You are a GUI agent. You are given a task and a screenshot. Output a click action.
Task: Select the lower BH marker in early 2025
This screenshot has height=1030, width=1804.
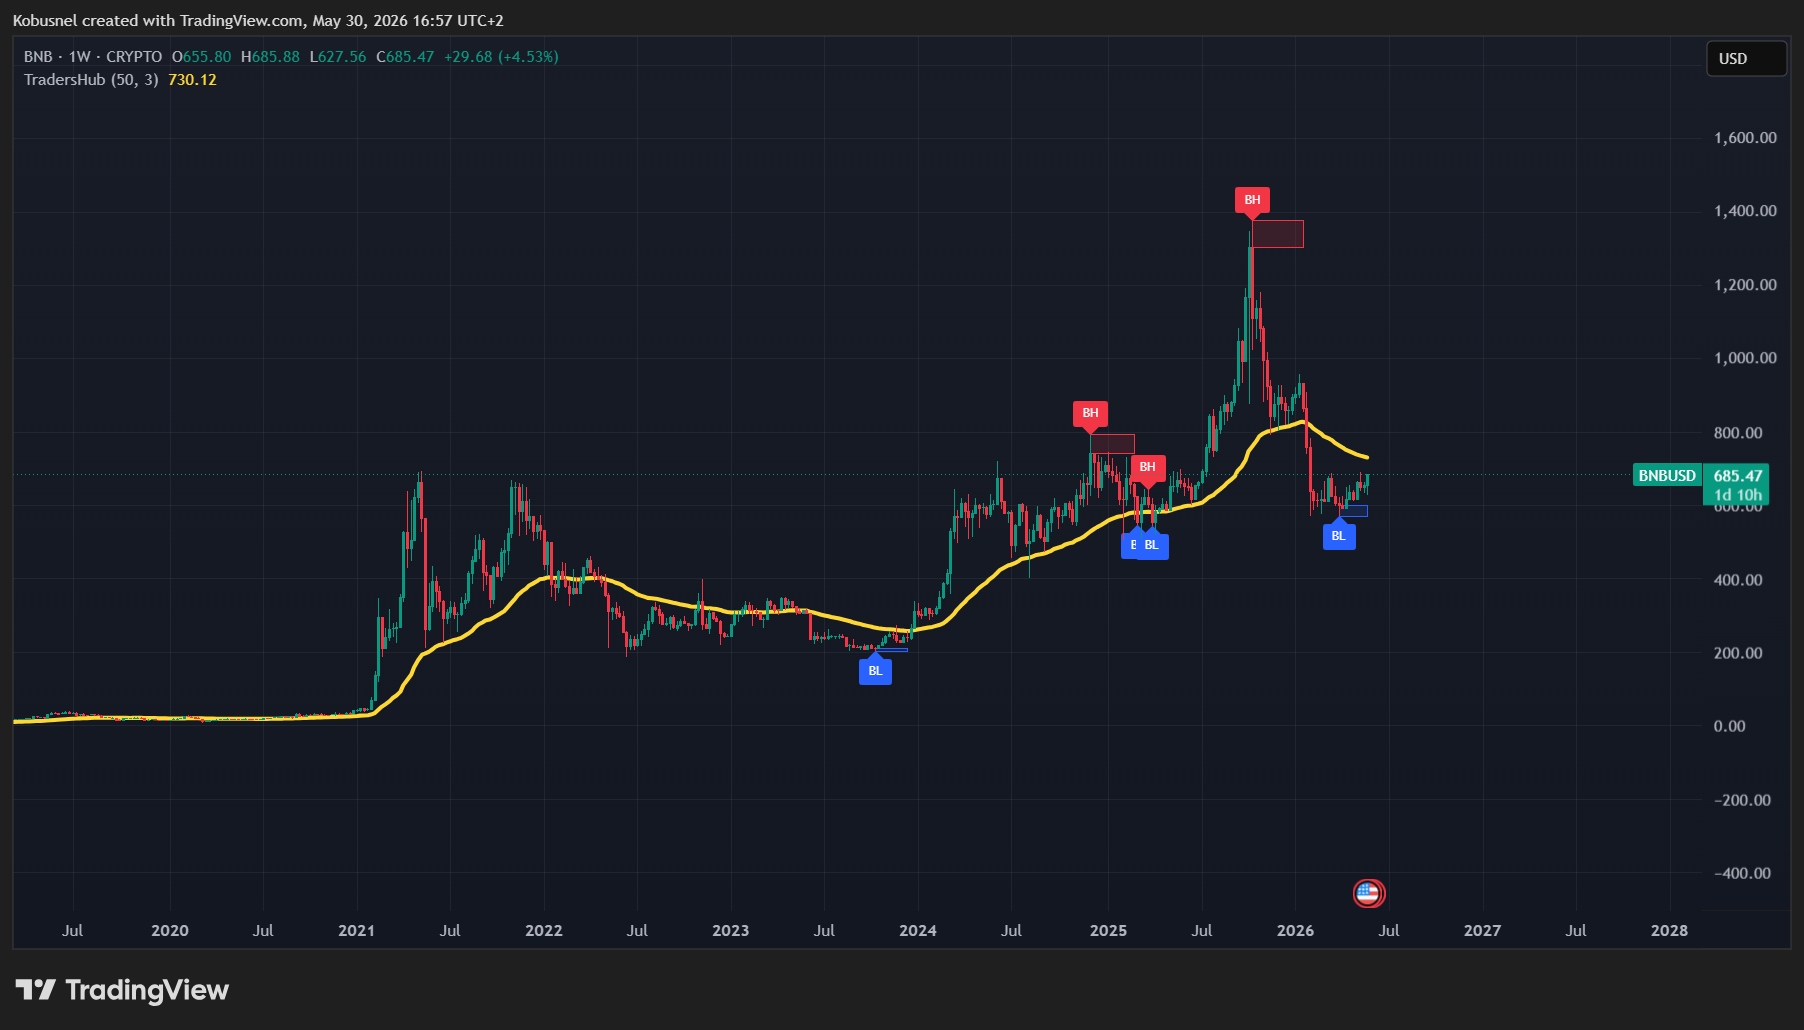pos(1147,468)
